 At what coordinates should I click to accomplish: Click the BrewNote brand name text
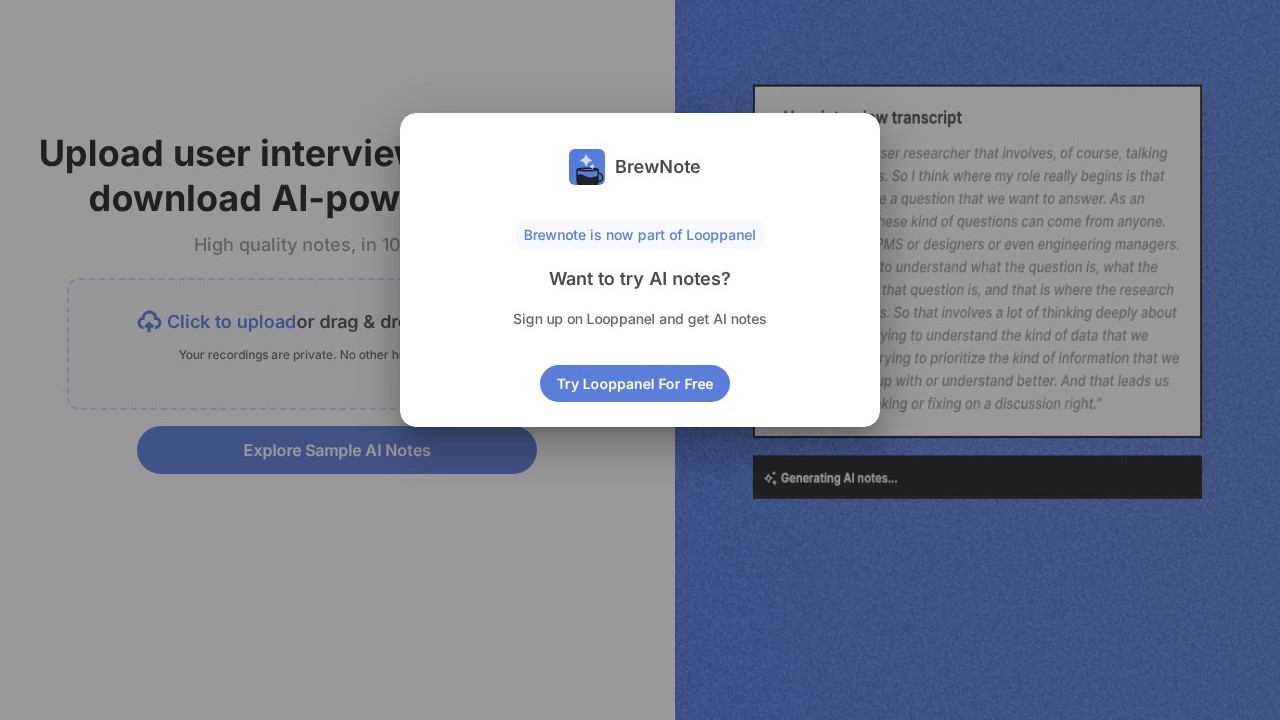click(657, 167)
